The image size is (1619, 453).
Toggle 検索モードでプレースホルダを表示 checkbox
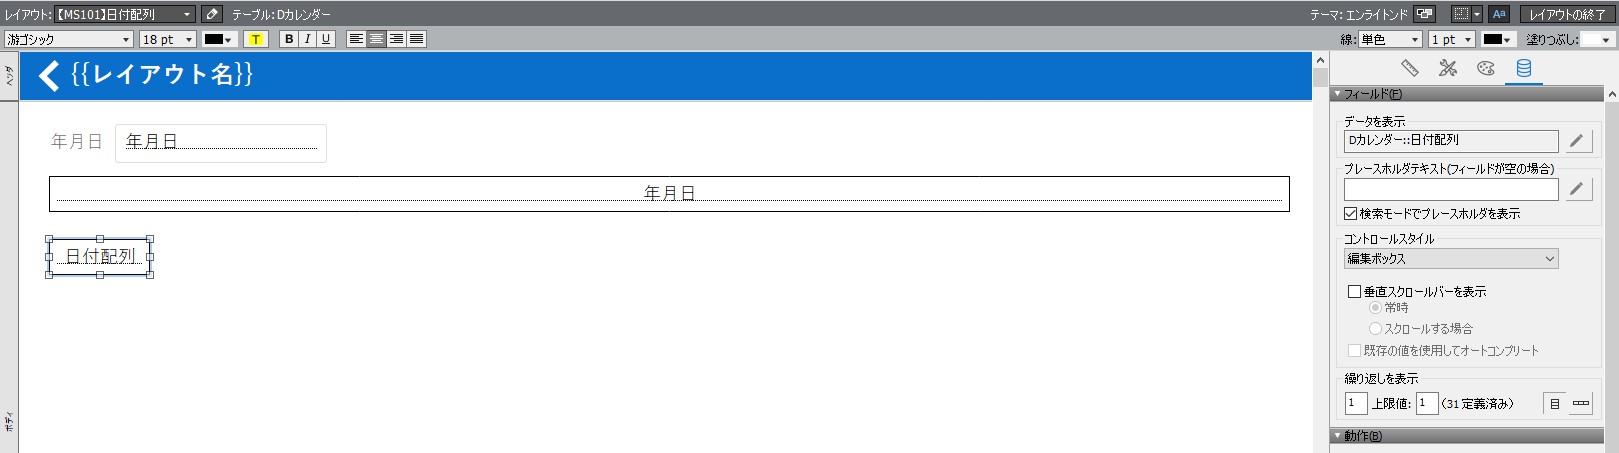1351,213
